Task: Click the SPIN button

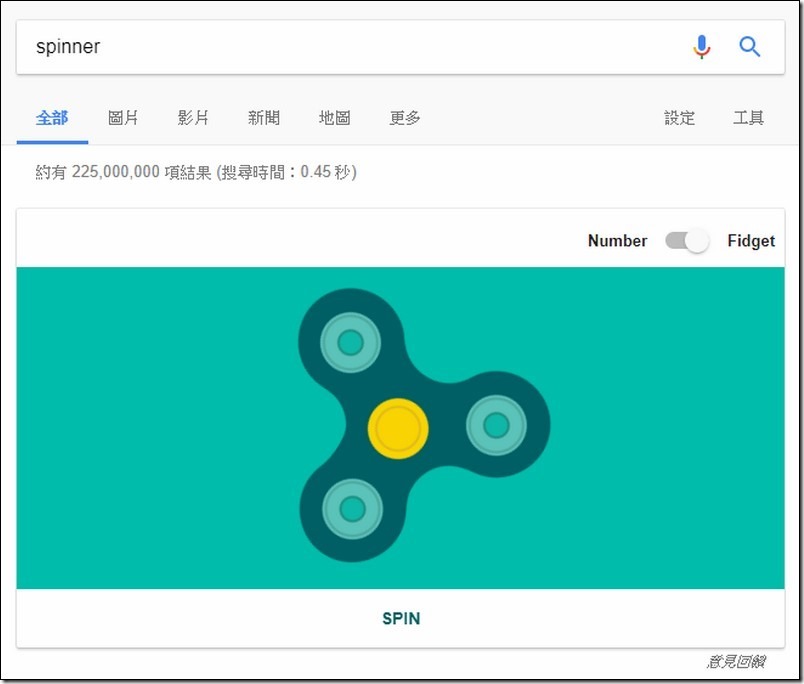Action: point(401,618)
